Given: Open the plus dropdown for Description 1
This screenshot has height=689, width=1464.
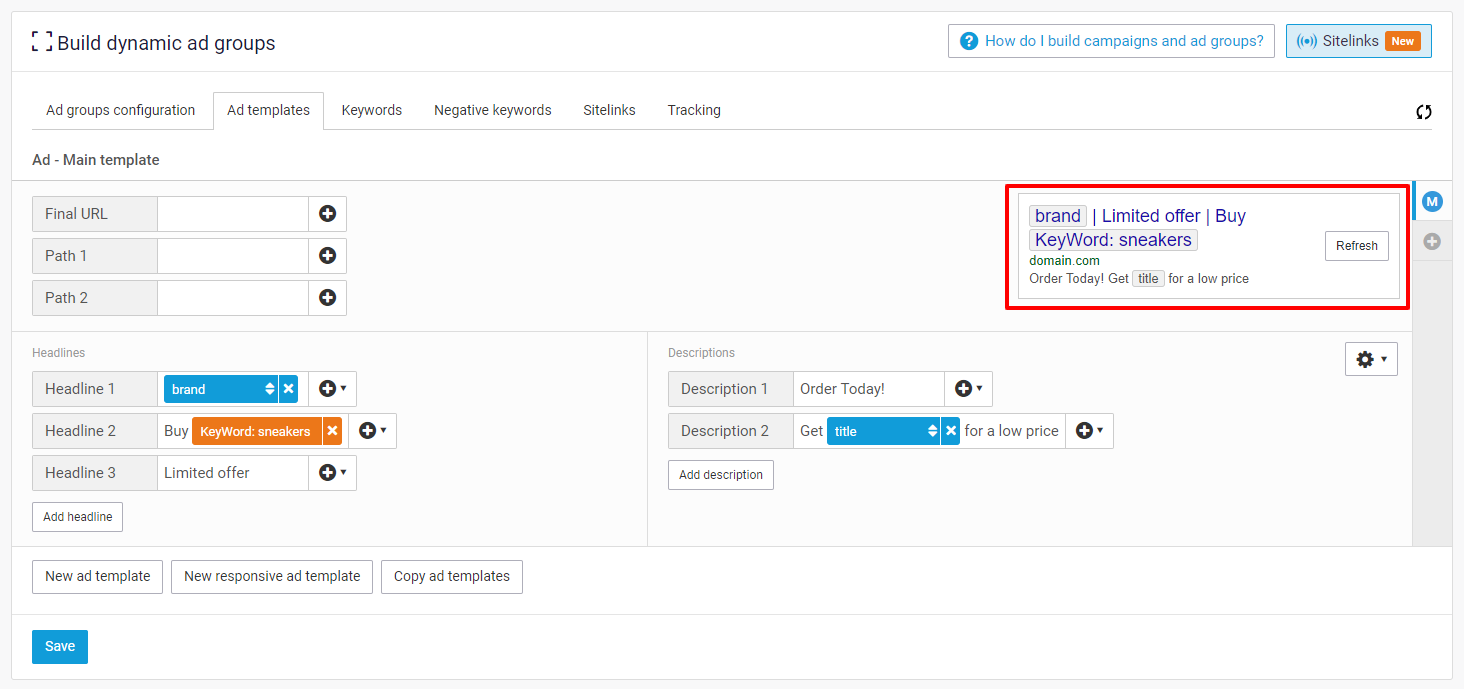Looking at the screenshot, I should coord(968,389).
